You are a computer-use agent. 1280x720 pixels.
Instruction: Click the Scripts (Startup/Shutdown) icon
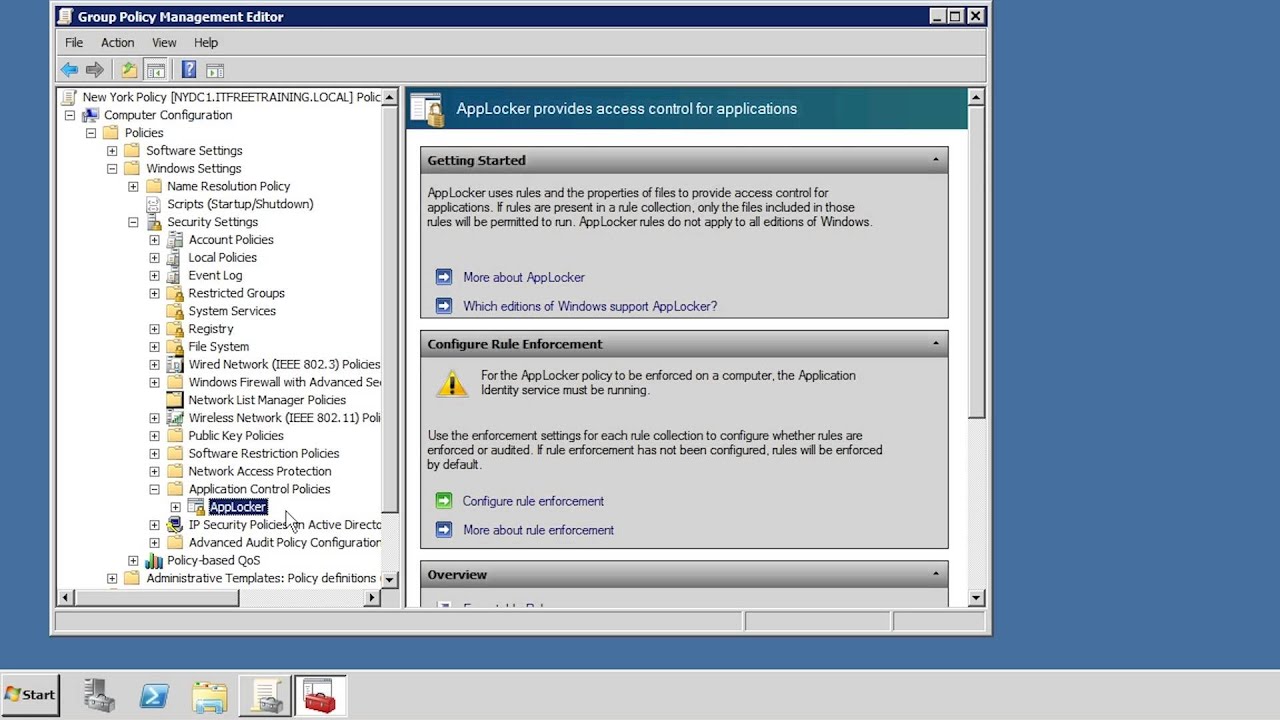153,204
